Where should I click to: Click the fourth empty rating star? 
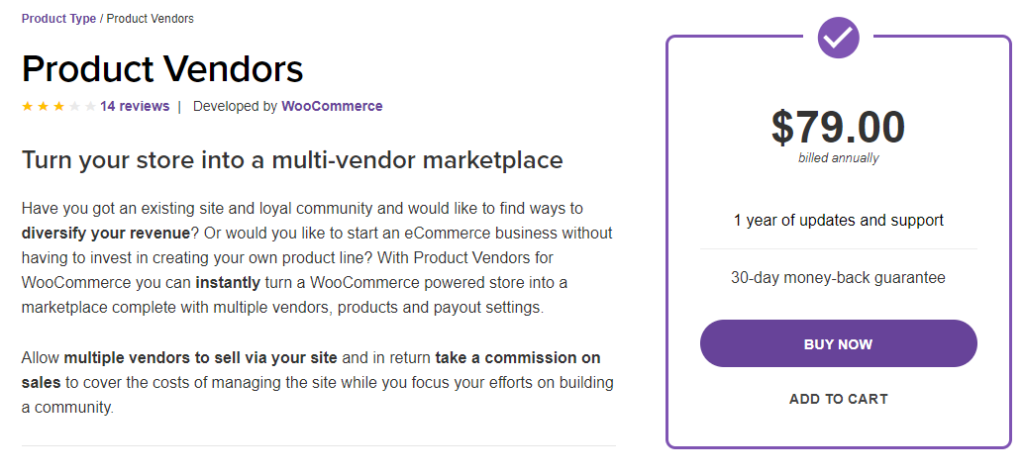tap(74, 106)
